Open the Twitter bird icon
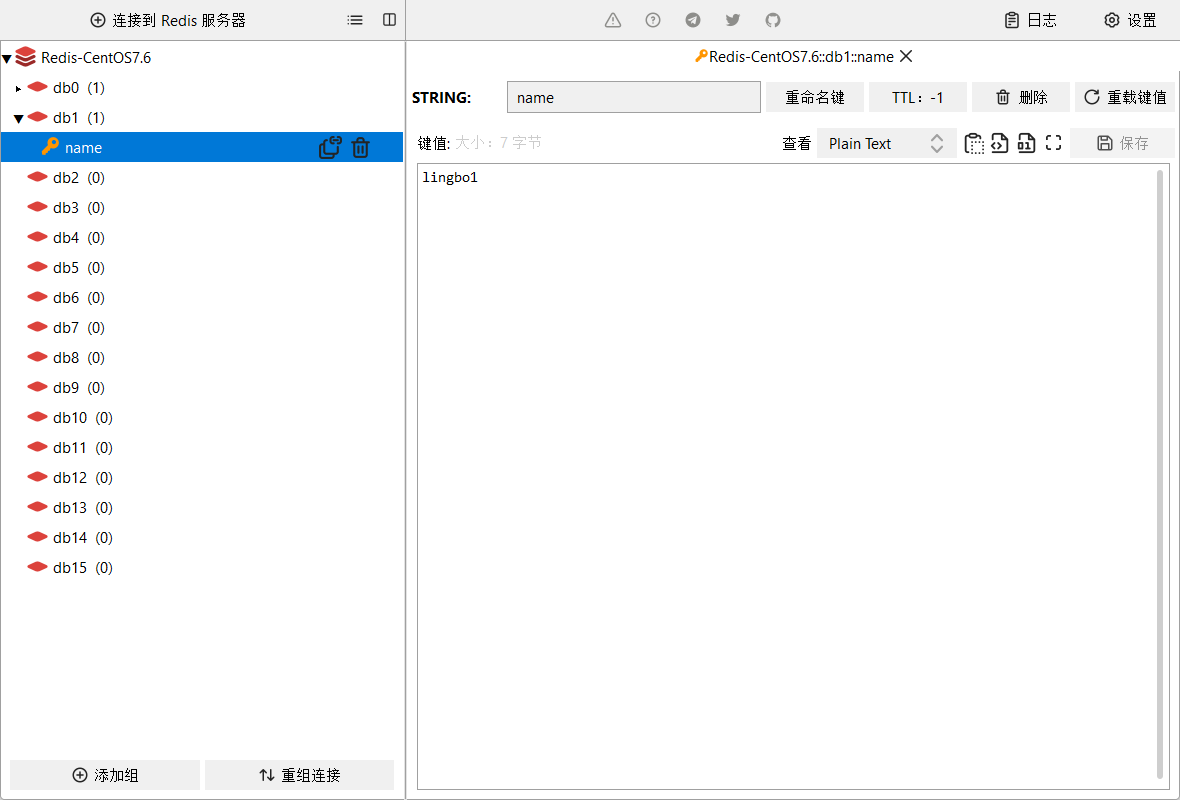Screen dimensions: 1180x800 click(x=733, y=20)
